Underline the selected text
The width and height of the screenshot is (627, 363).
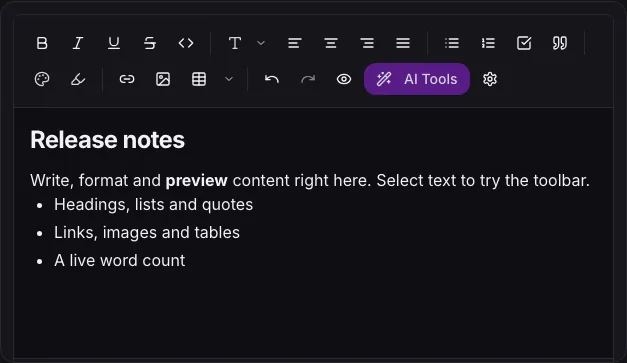[x=114, y=43]
